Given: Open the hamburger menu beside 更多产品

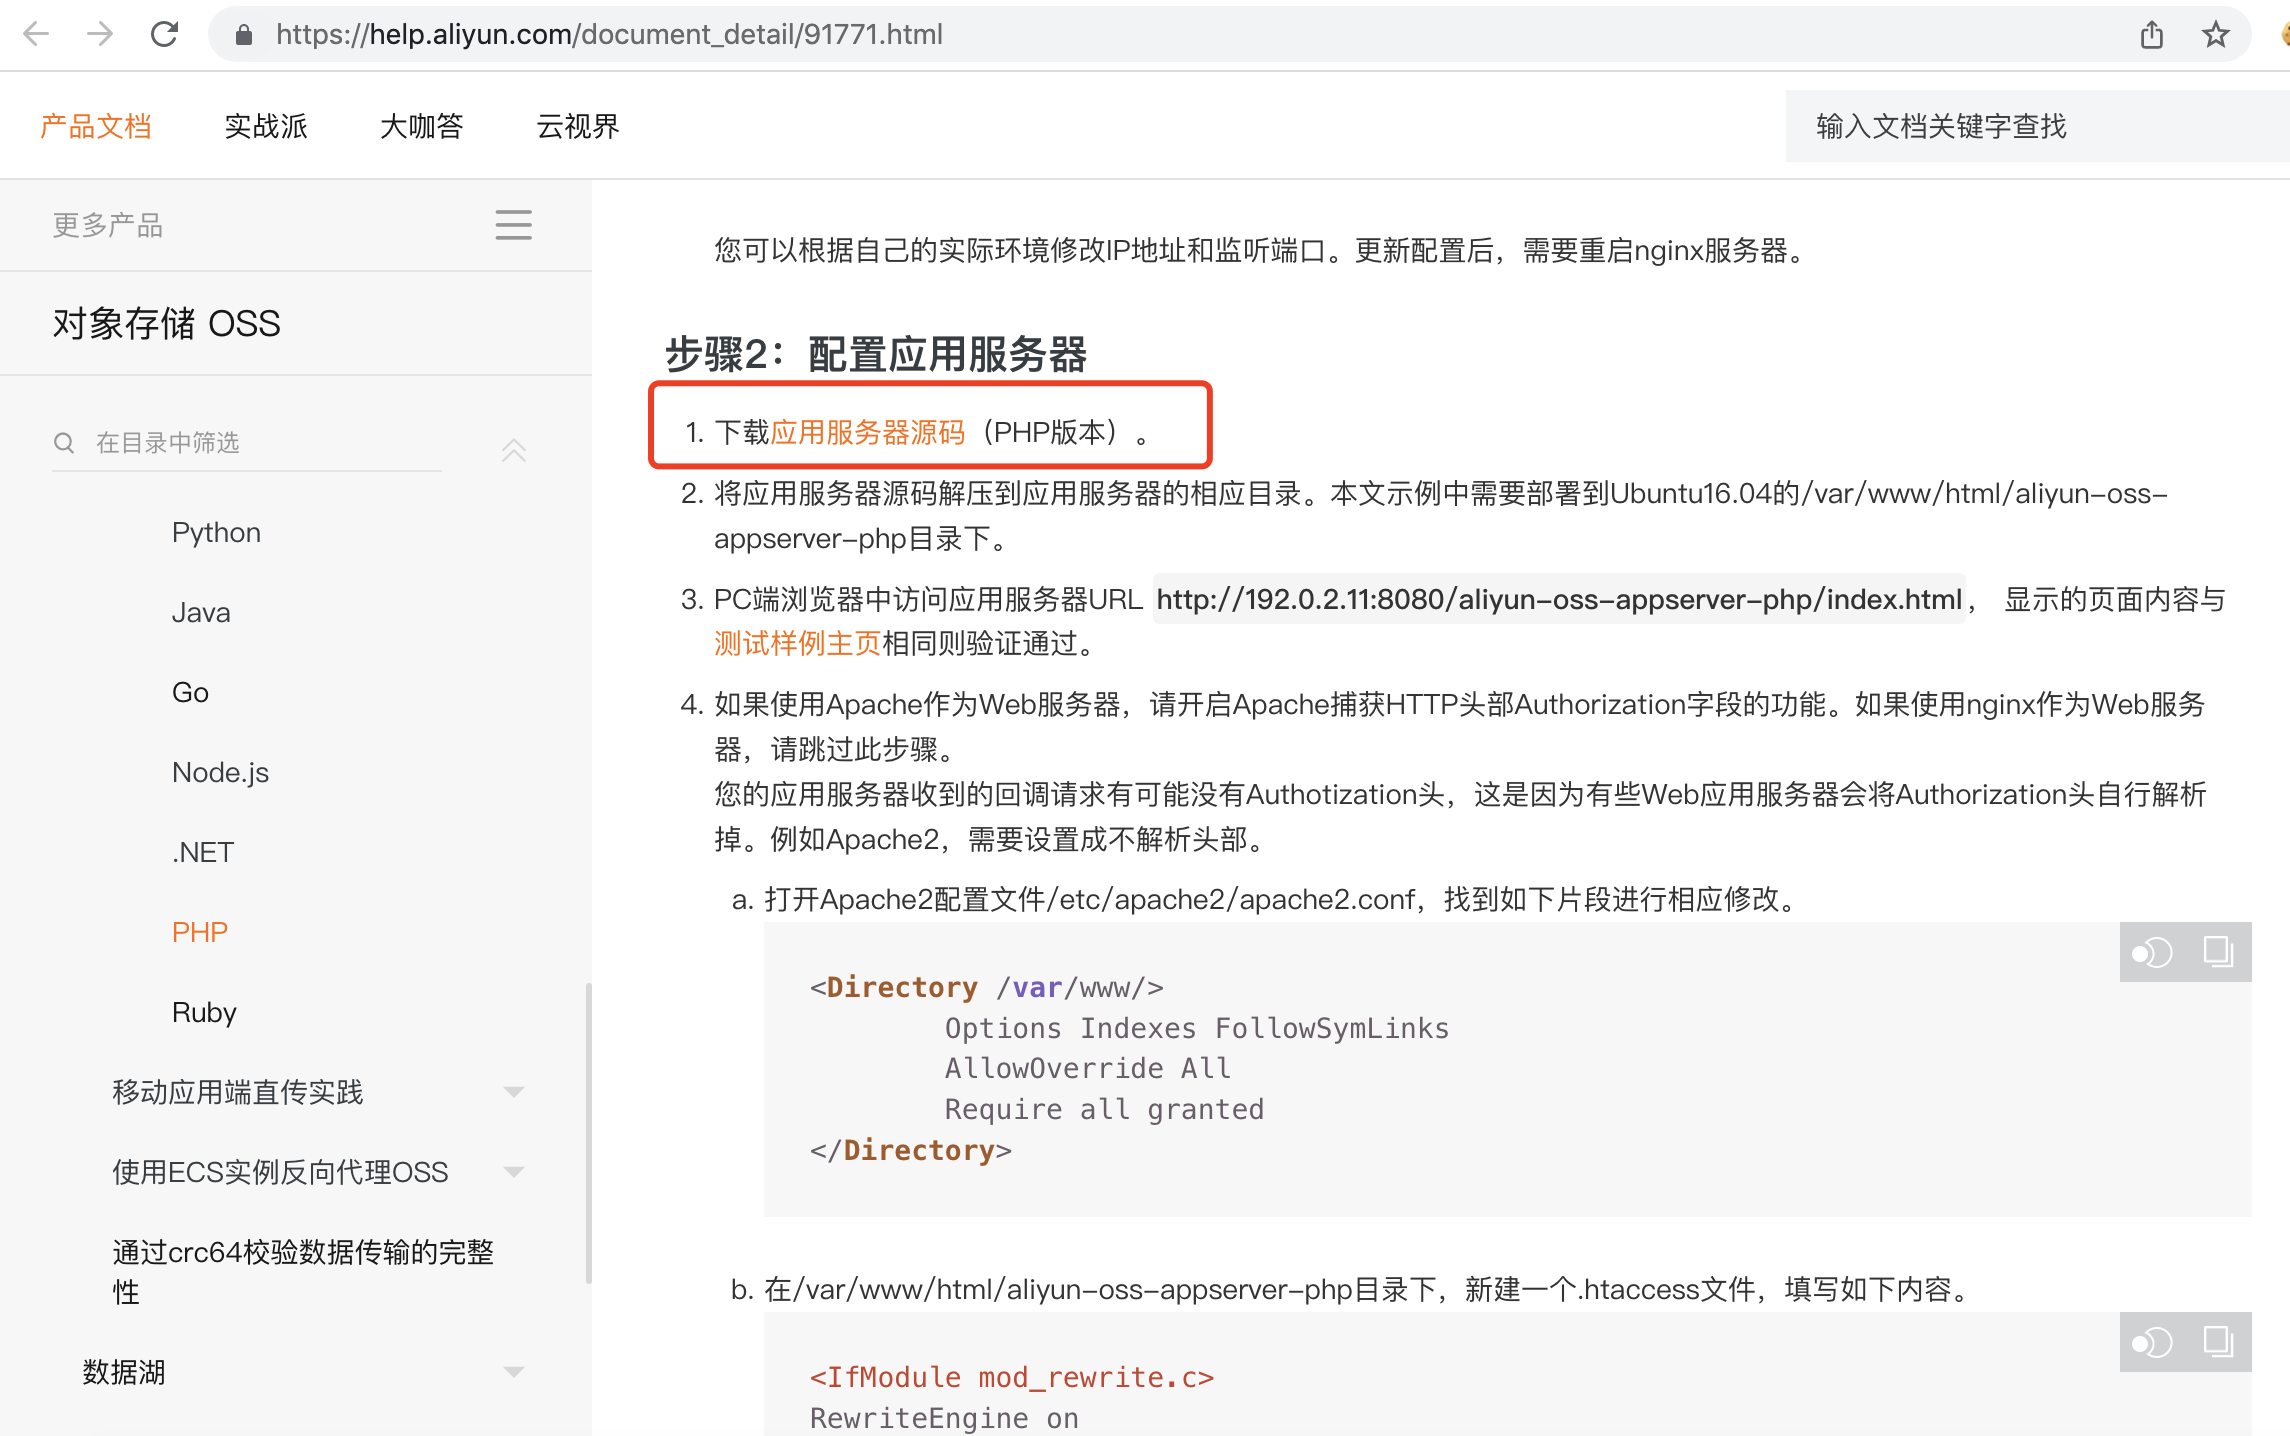Looking at the screenshot, I should [513, 225].
